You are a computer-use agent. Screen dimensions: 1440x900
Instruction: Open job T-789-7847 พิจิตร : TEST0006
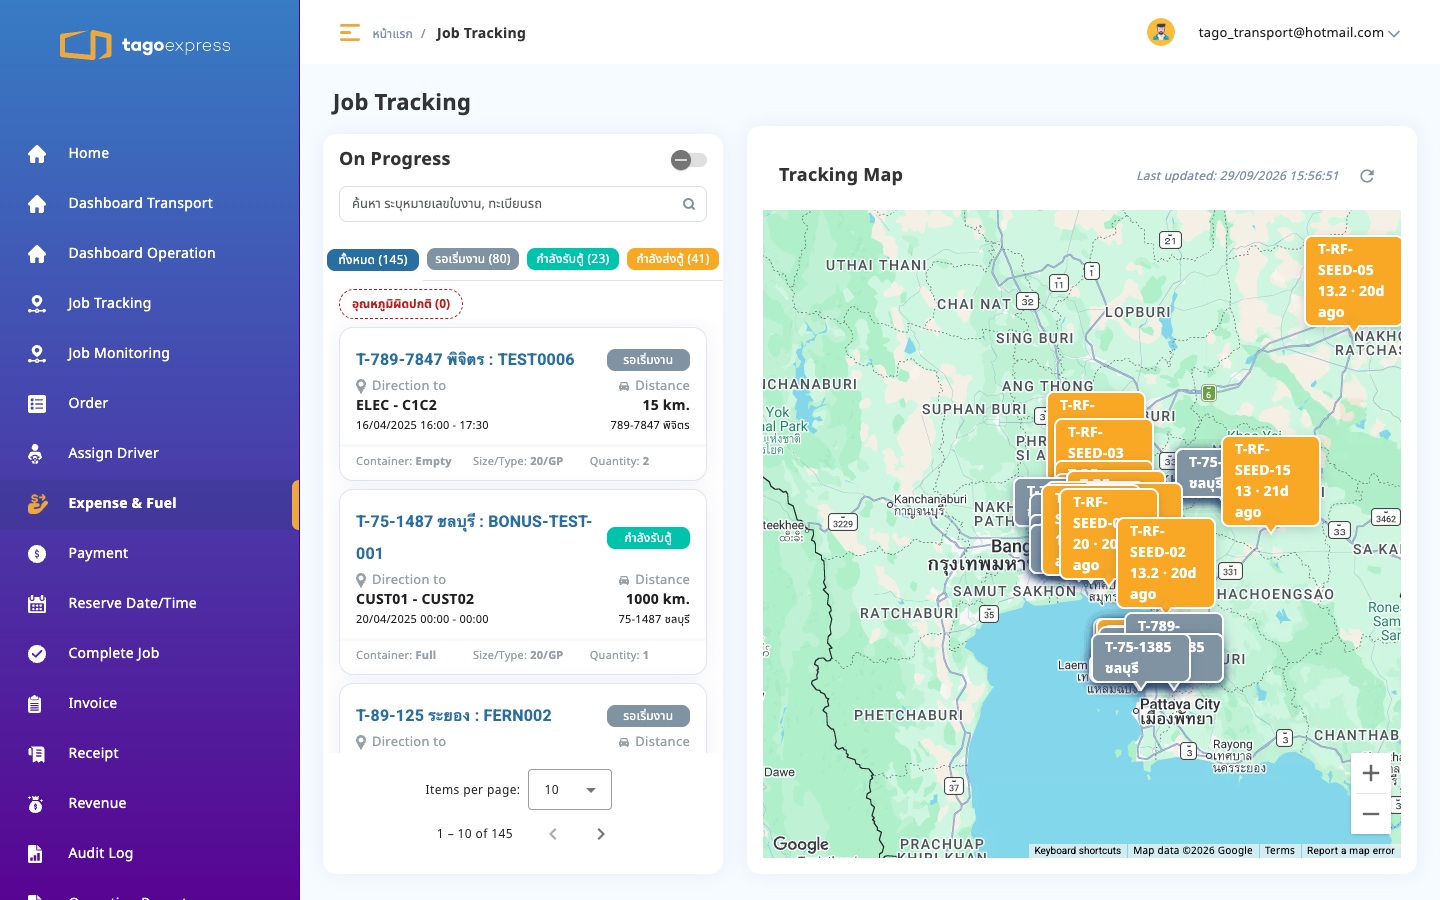(x=465, y=360)
